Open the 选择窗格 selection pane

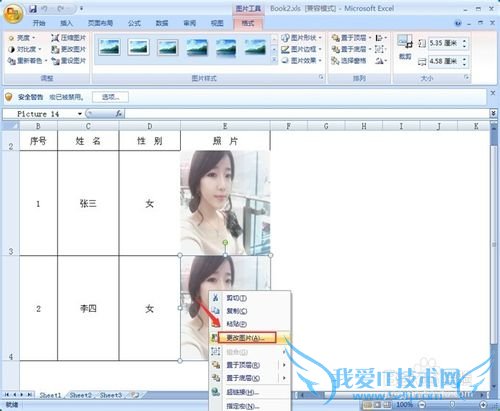tap(349, 61)
